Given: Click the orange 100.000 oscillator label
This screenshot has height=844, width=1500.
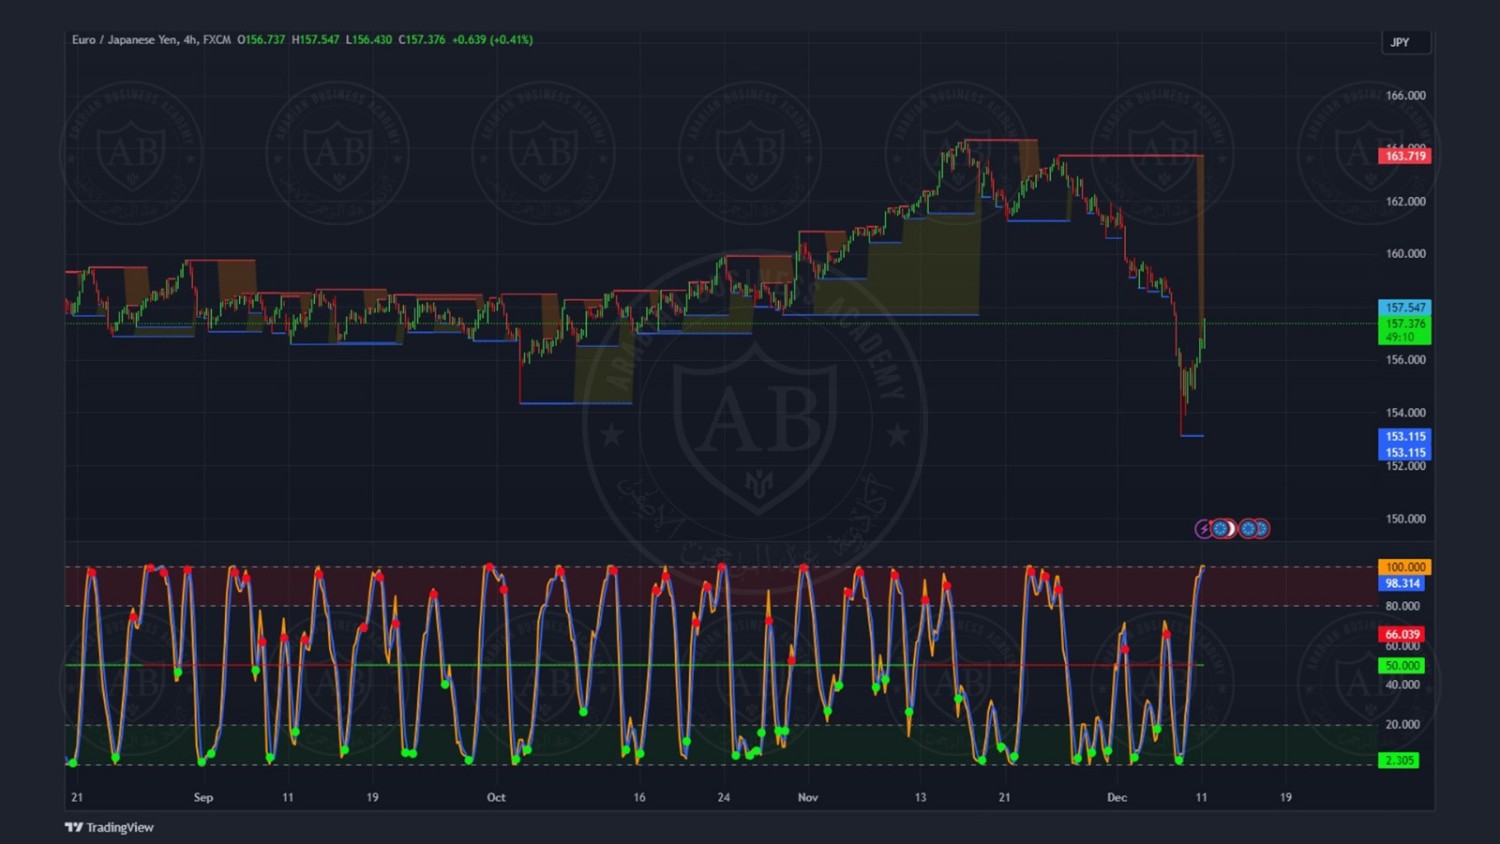Looking at the screenshot, I should coord(1404,567).
